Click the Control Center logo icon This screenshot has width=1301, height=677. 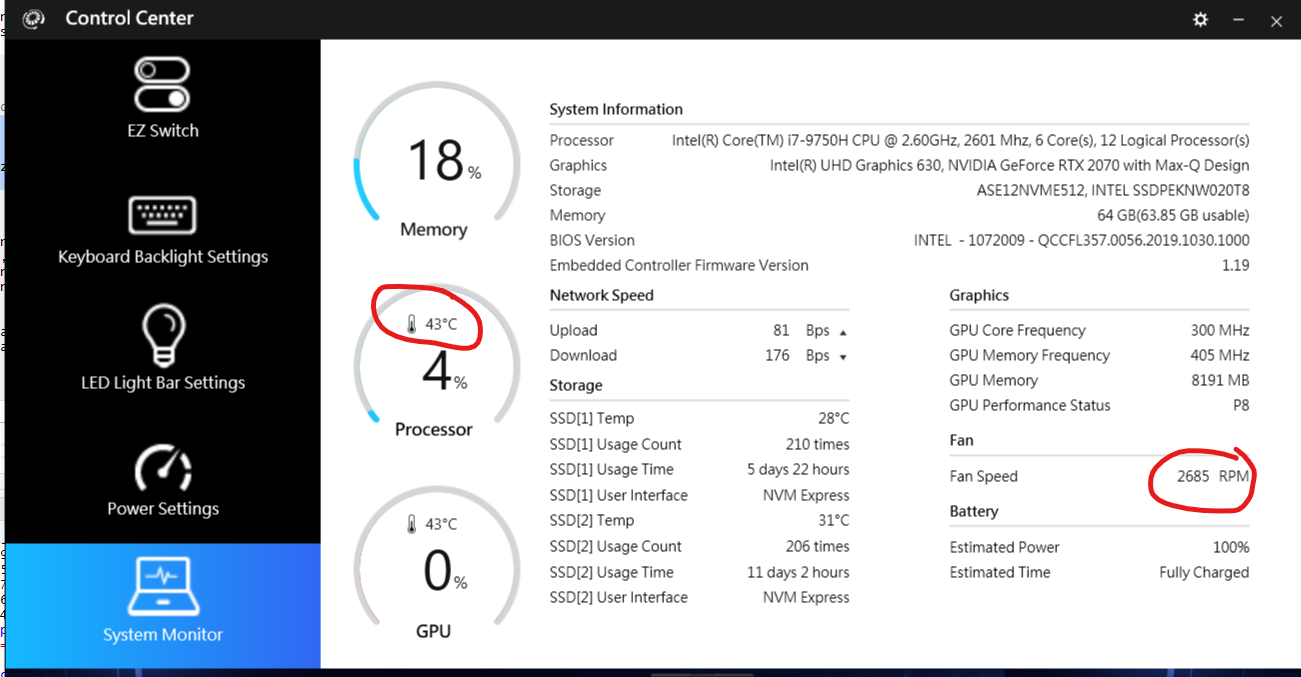click(33, 19)
